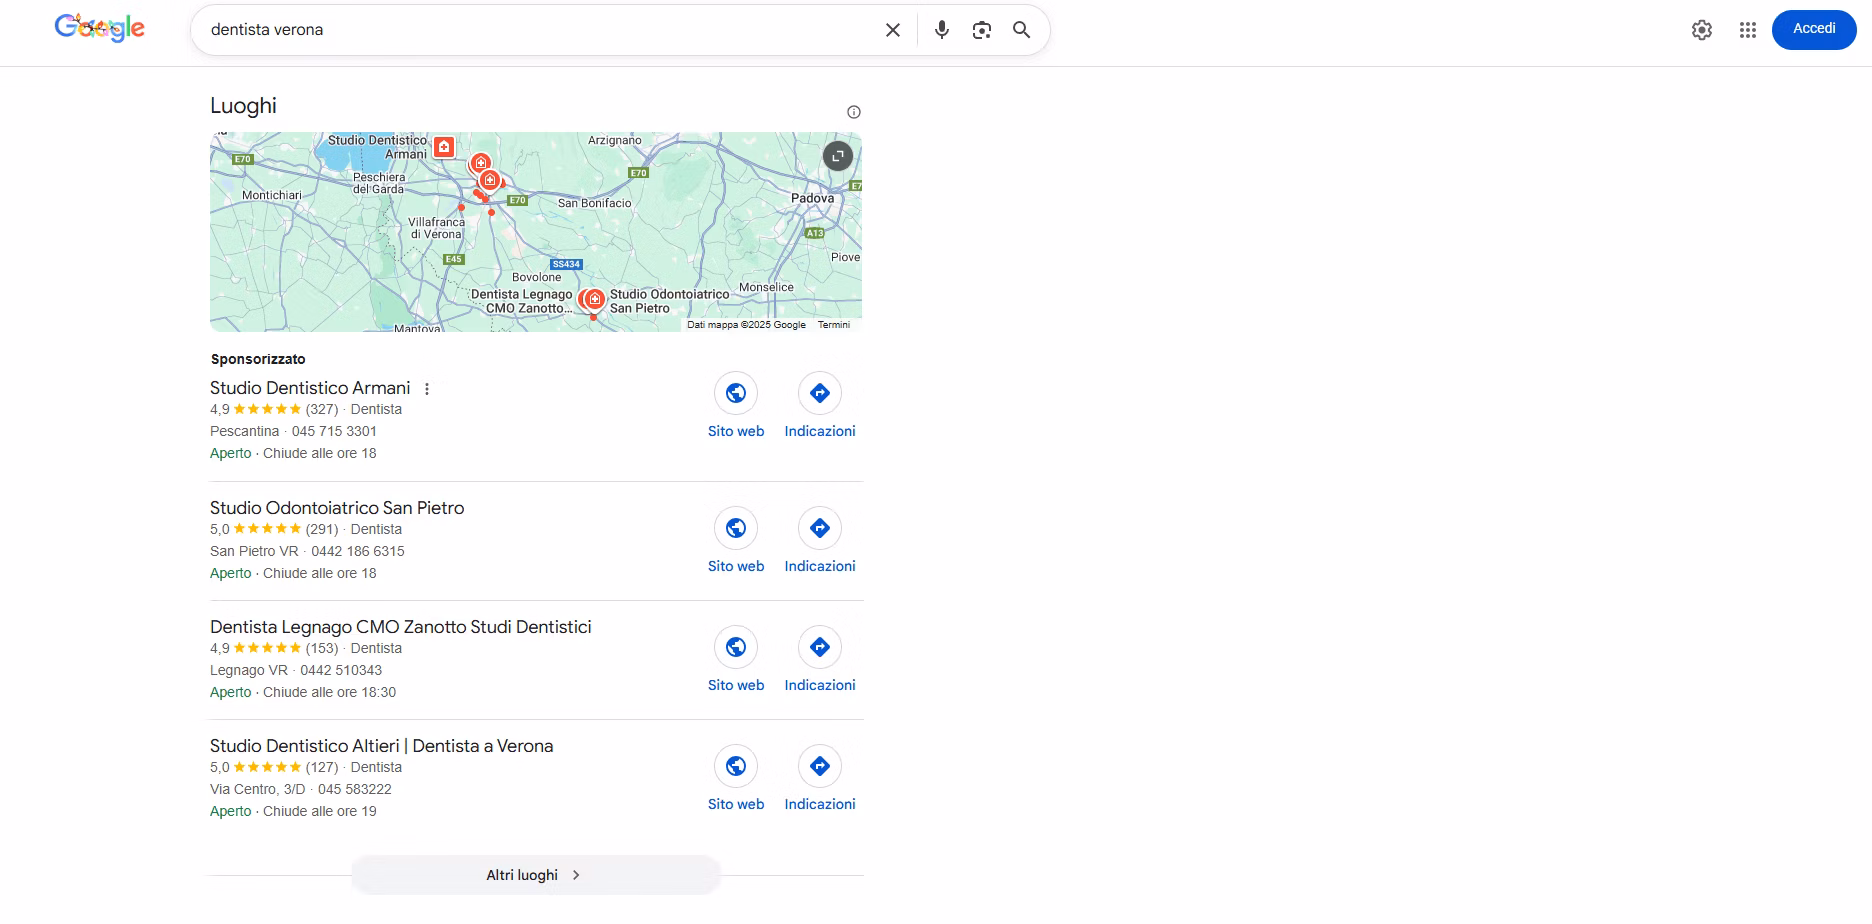Click the Studio Dentistico Armani map pin
This screenshot has width=1872, height=924.
coord(444,147)
